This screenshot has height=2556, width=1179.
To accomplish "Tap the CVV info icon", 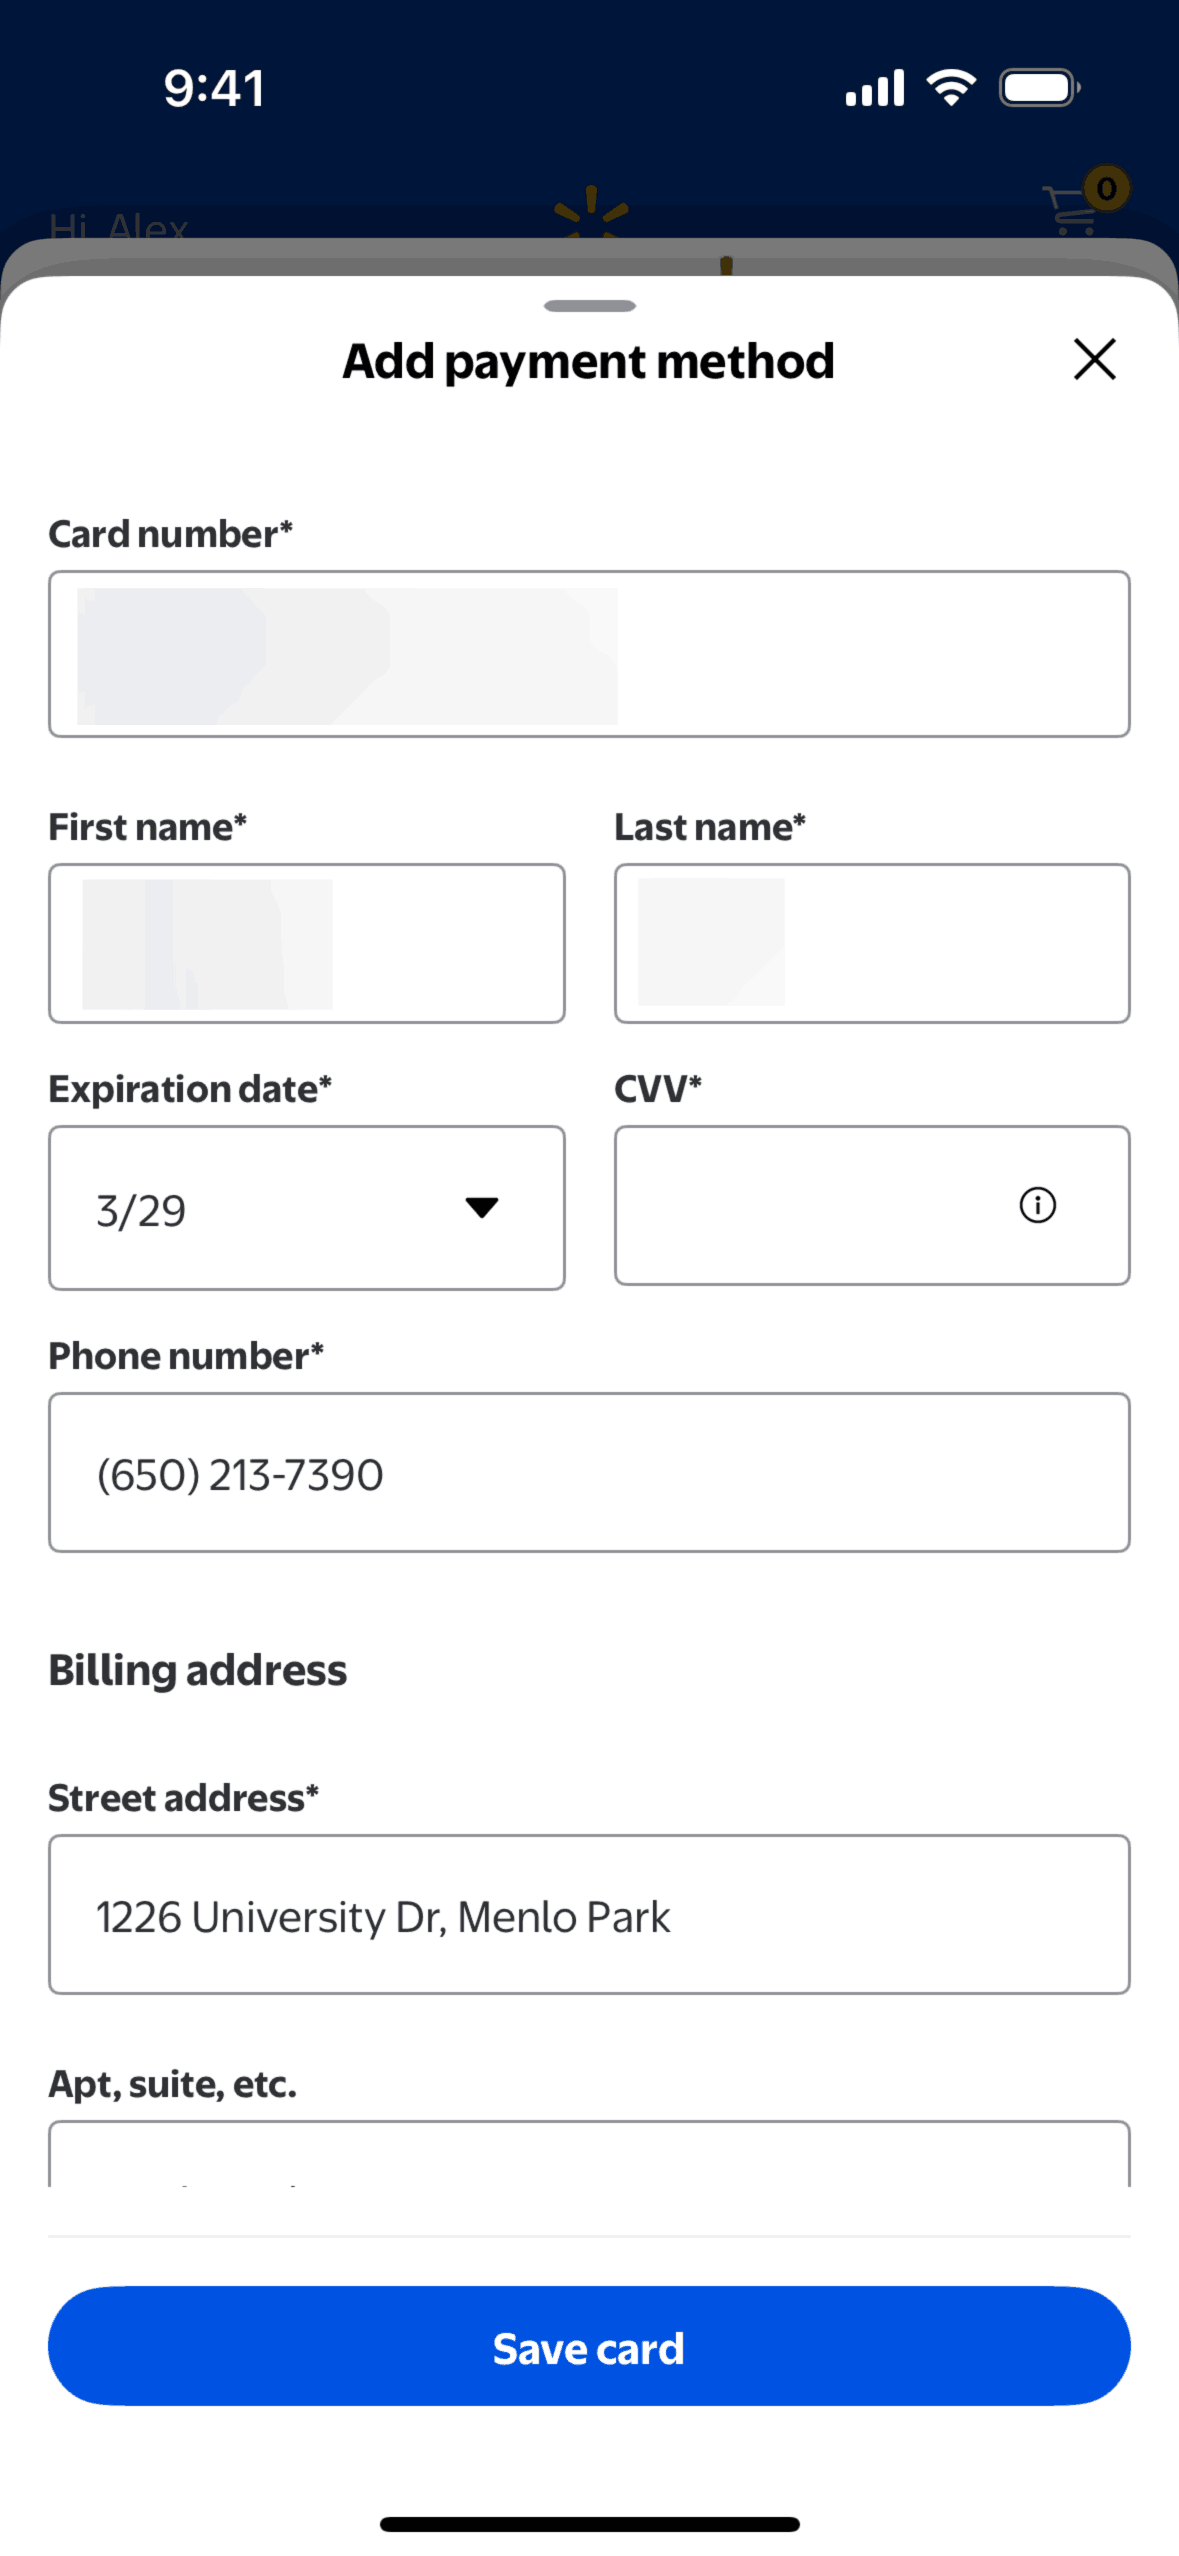I will (1037, 1205).
